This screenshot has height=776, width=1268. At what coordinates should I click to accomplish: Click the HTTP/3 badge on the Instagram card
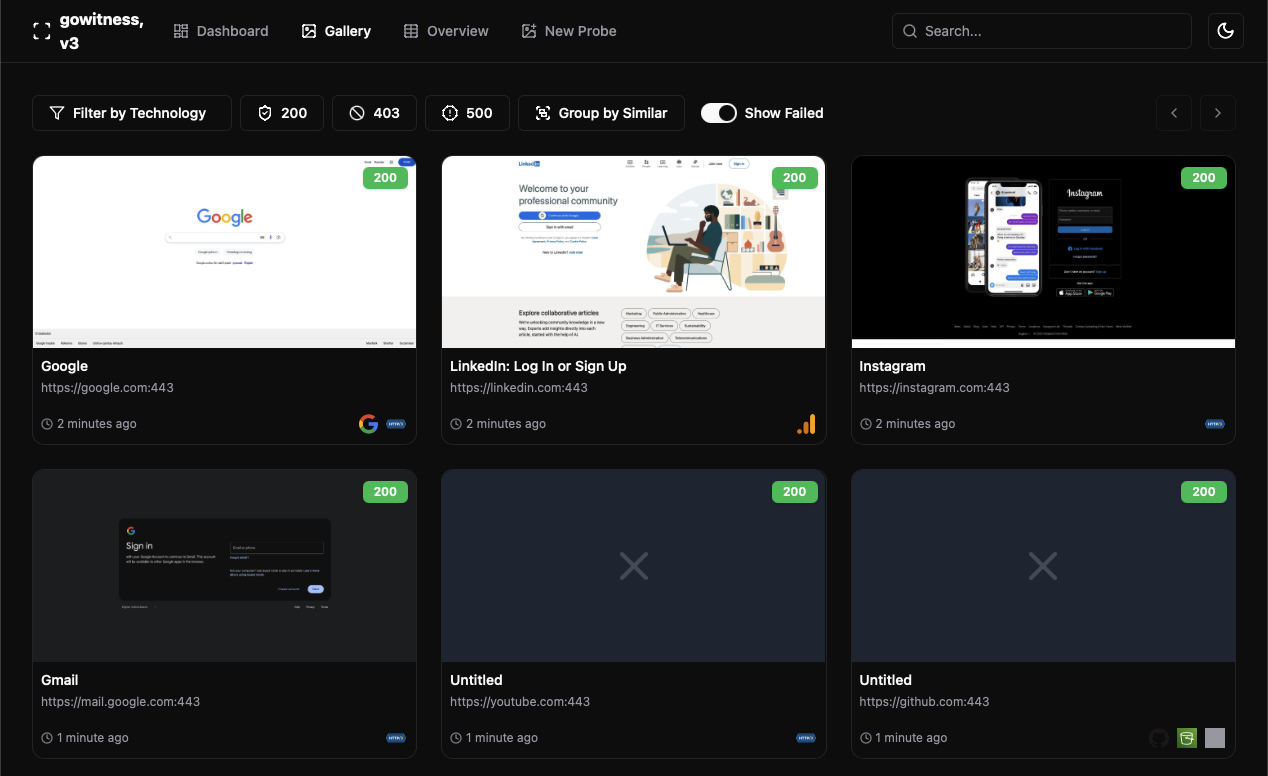(x=1215, y=424)
